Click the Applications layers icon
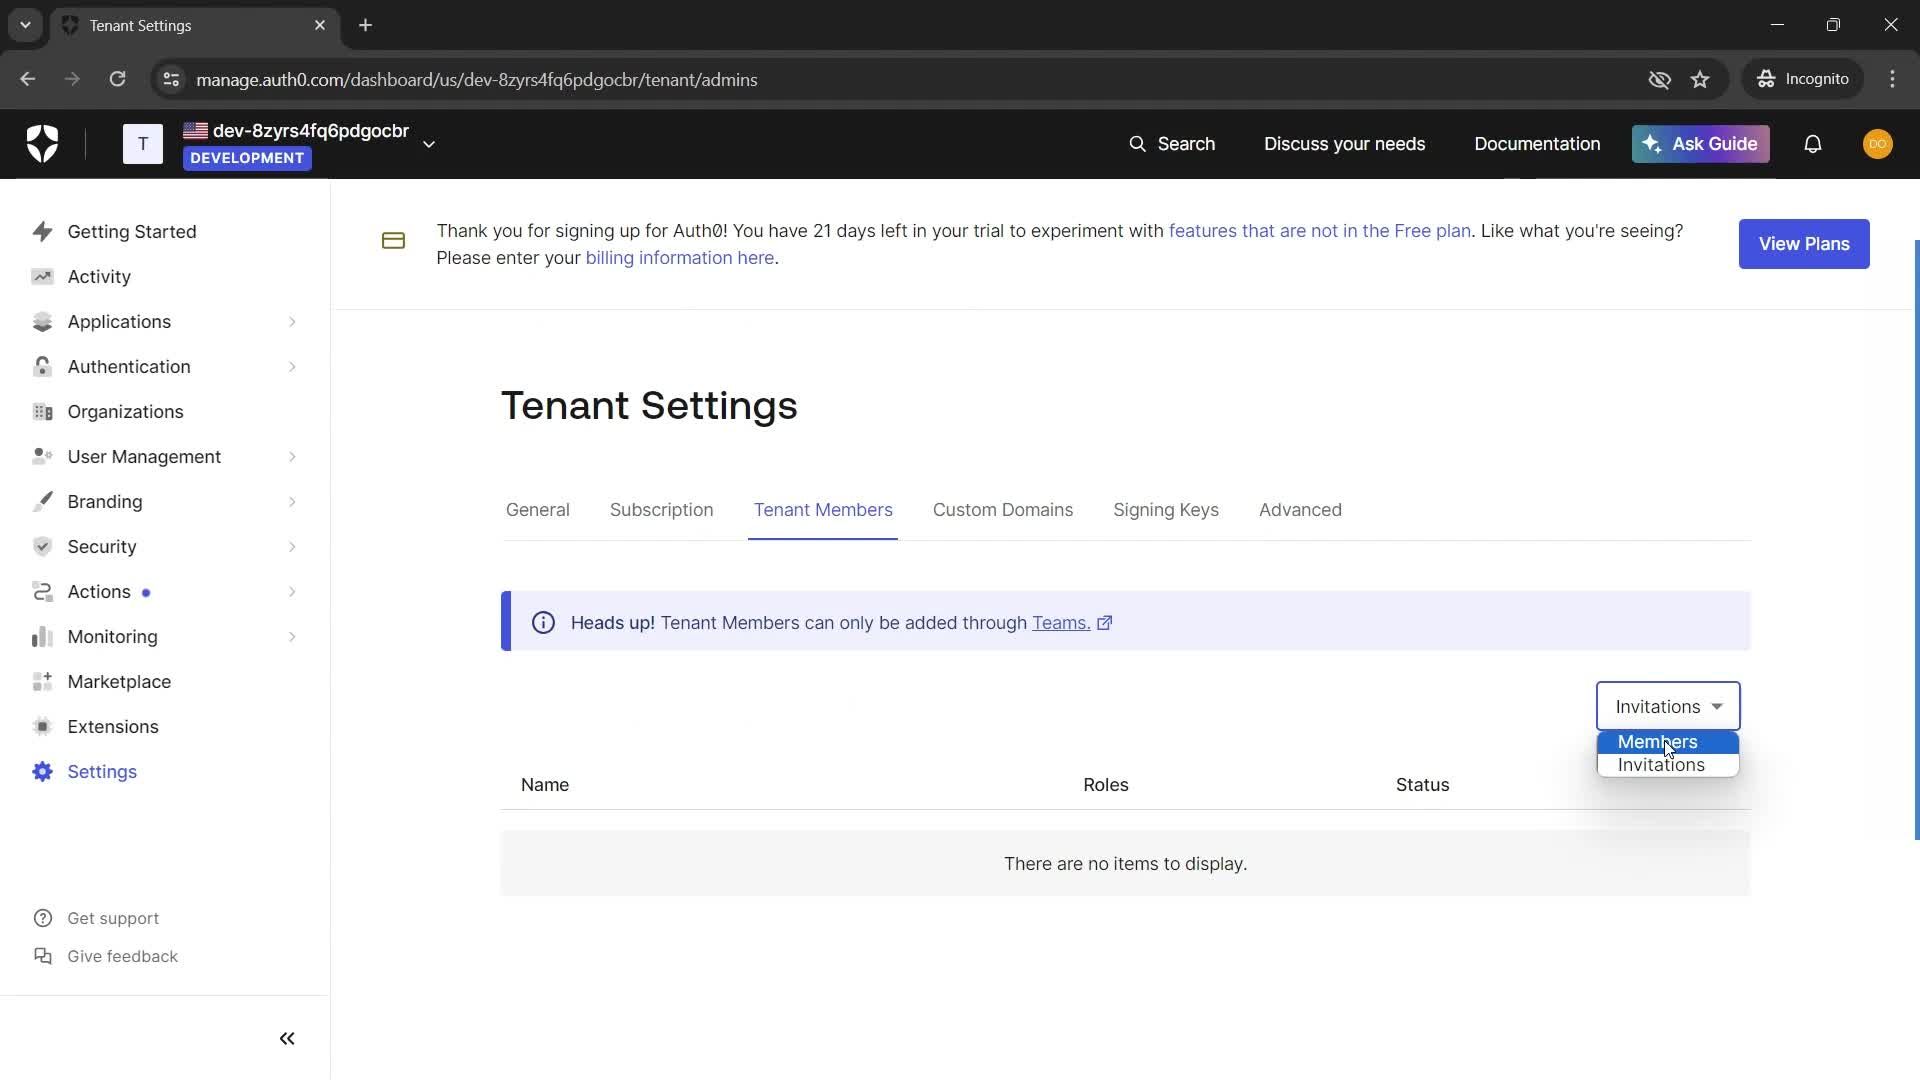 pos(42,321)
